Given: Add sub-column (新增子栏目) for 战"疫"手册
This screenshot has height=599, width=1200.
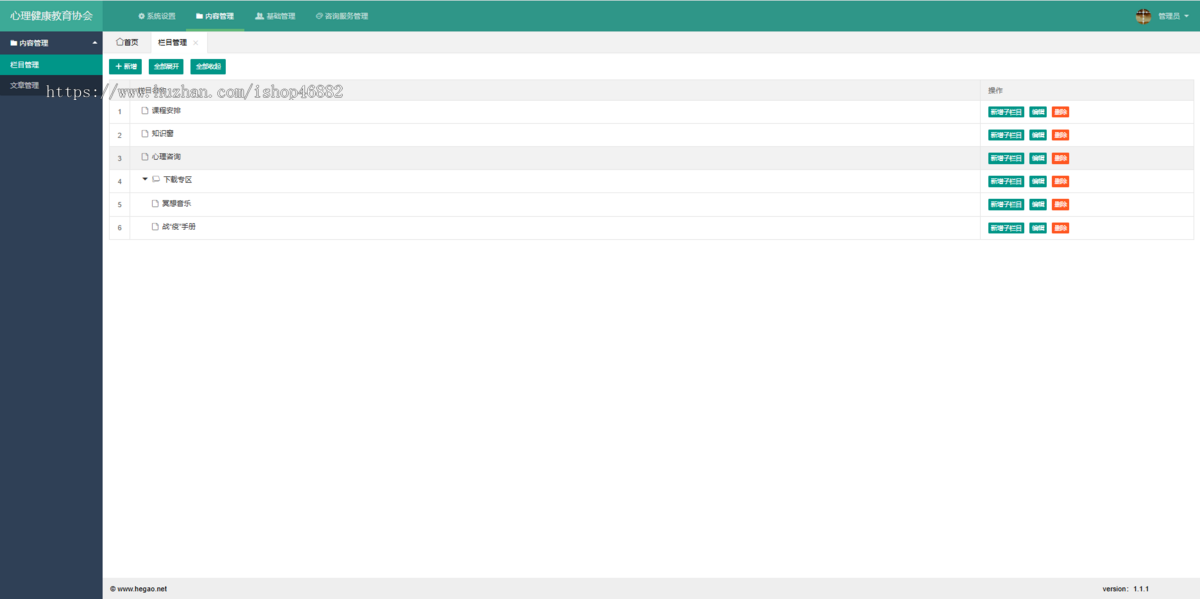Looking at the screenshot, I should tap(1006, 228).
